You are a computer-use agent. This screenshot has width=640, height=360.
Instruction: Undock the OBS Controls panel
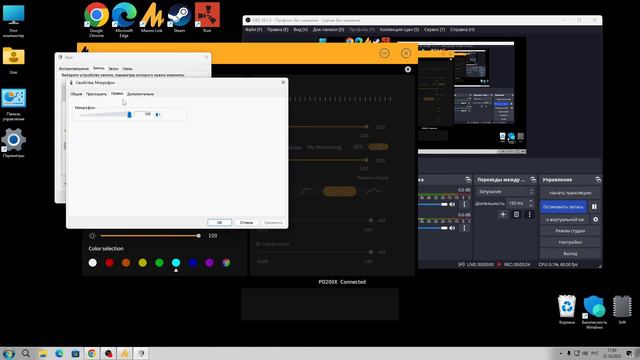tap(598, 180)
